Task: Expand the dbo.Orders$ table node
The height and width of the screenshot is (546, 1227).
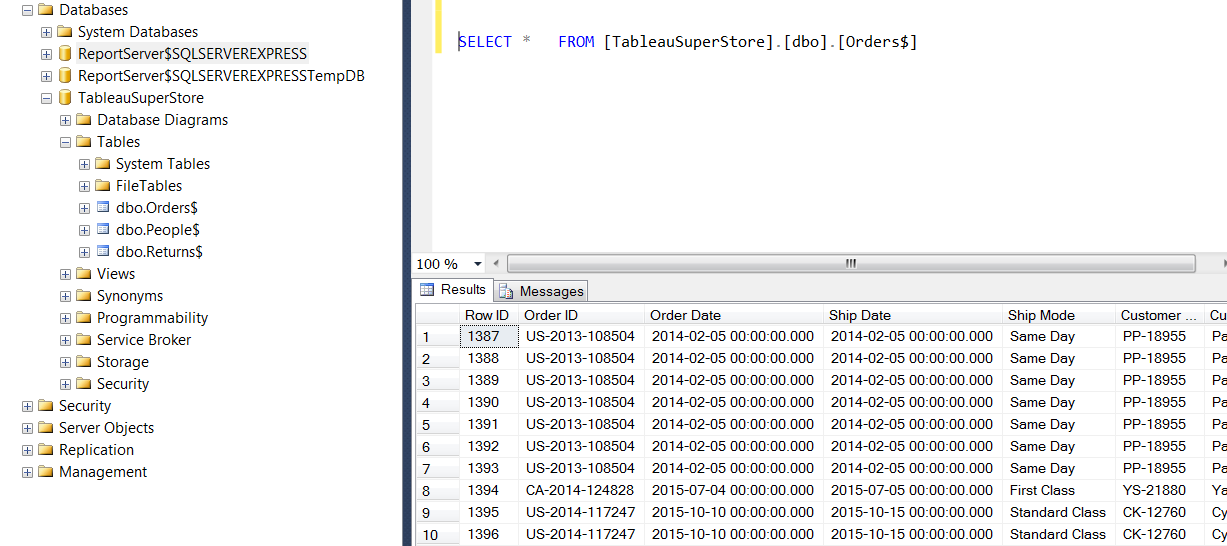Action: (84, 208)
